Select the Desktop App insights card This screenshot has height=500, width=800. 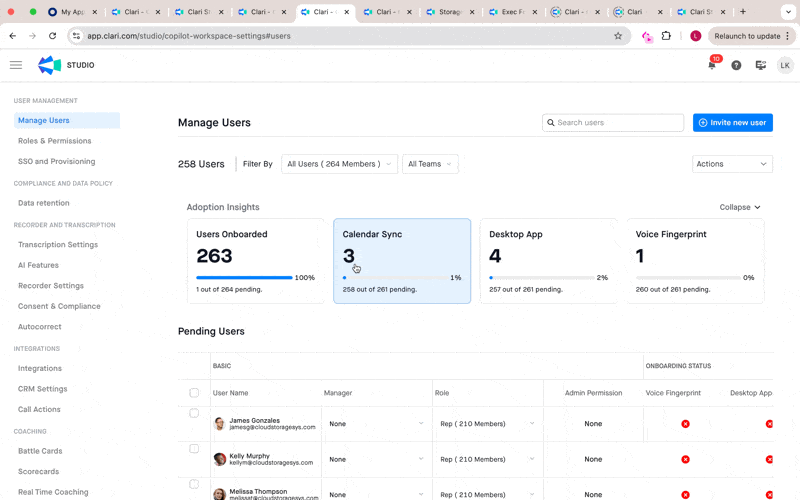548,261
